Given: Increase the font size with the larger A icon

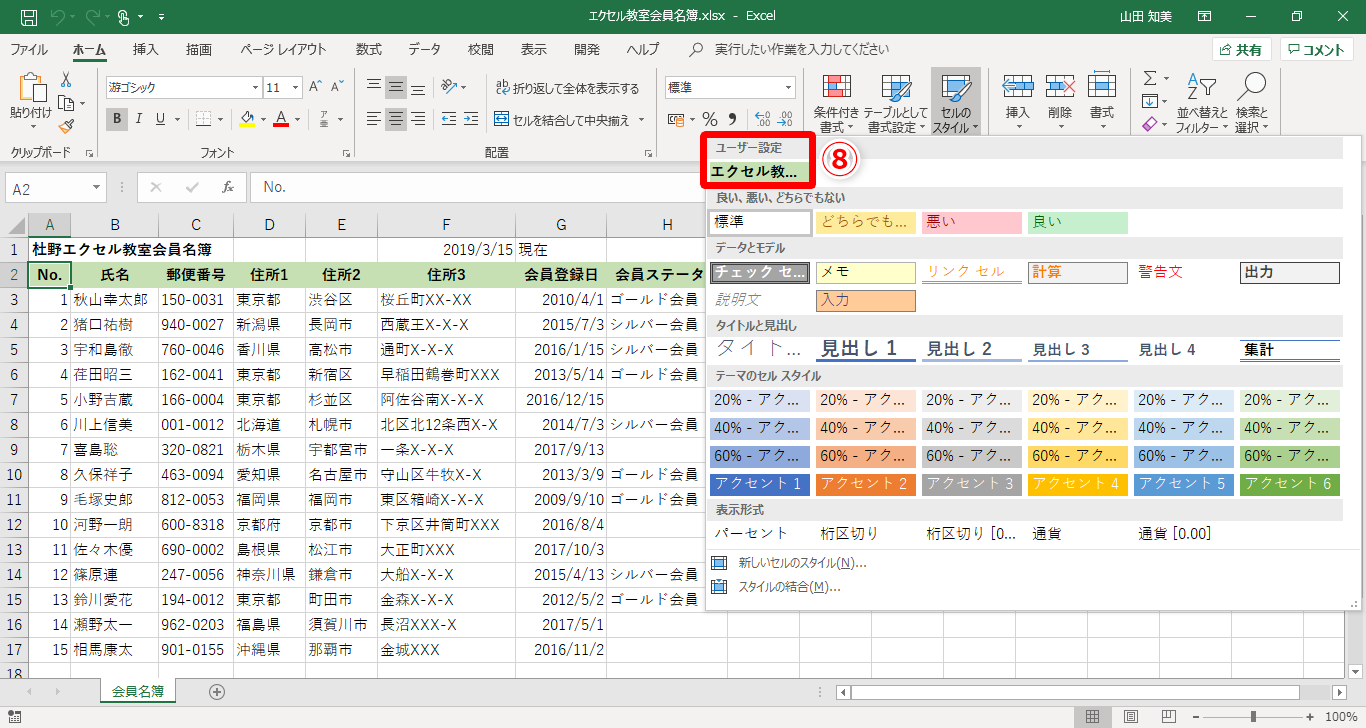Looking at the screenshot, I should [x=315, y=87].
